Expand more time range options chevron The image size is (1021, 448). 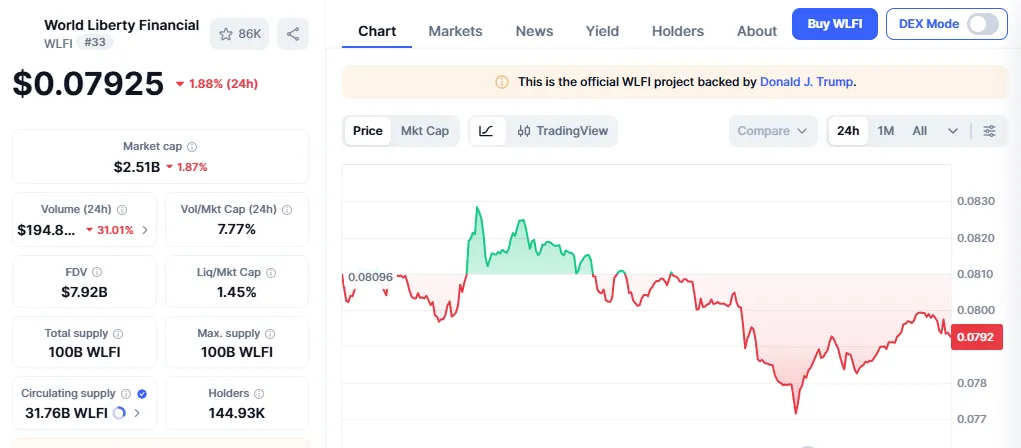click(x=953, y=131)
